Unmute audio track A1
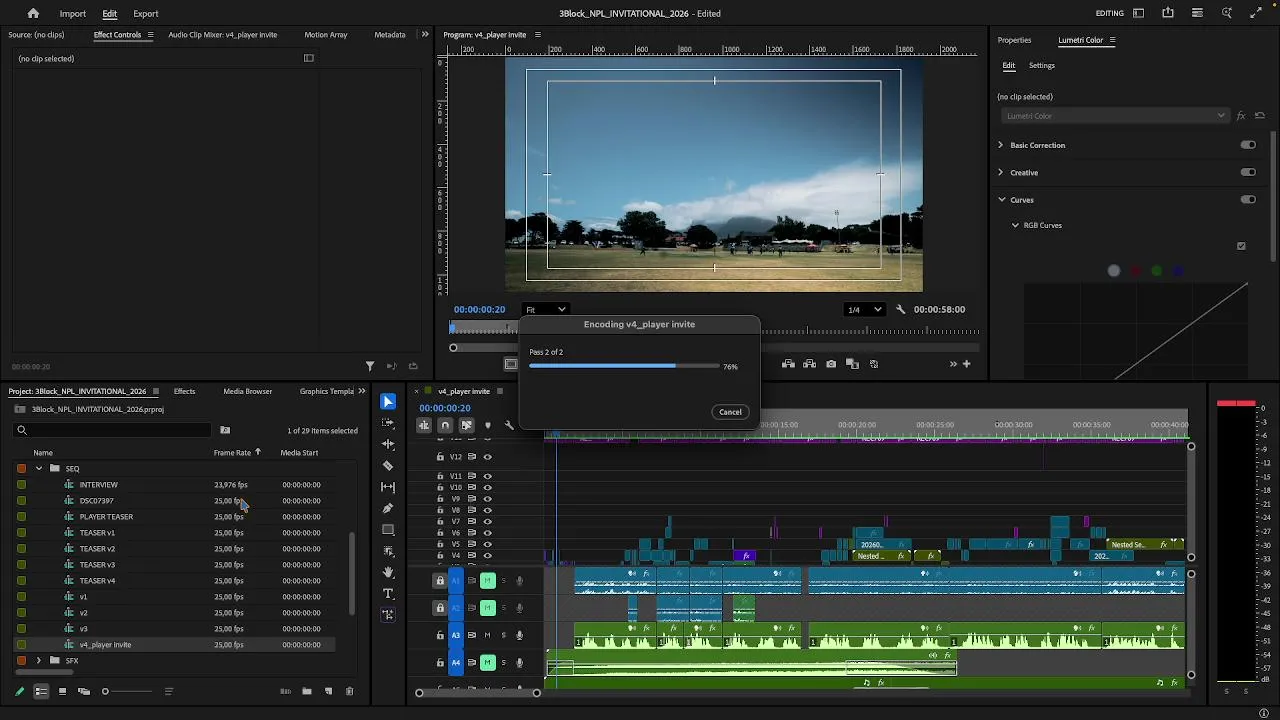Image resolution: width=1280 pixels, height=720 pixels. [487, 580]
